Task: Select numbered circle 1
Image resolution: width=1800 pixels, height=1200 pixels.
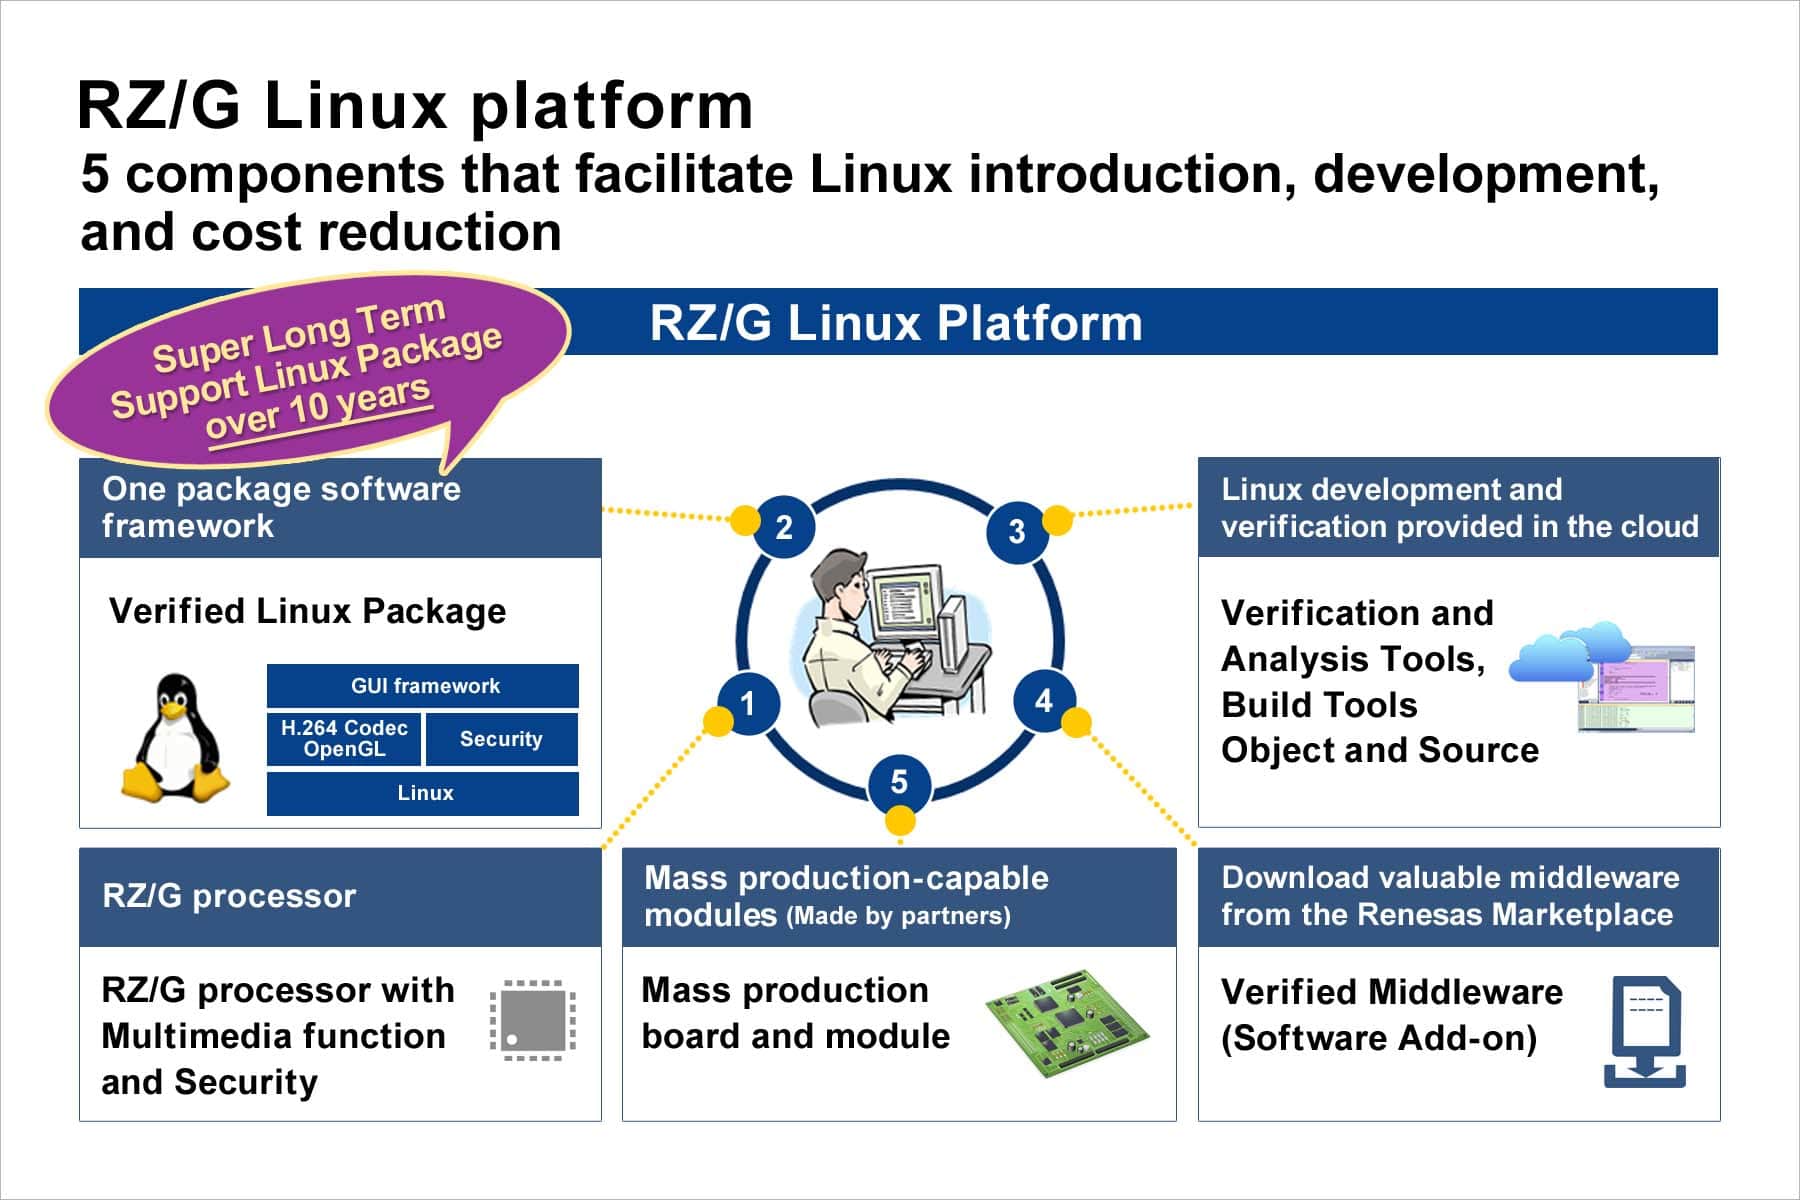Action: tap(748, 704)
